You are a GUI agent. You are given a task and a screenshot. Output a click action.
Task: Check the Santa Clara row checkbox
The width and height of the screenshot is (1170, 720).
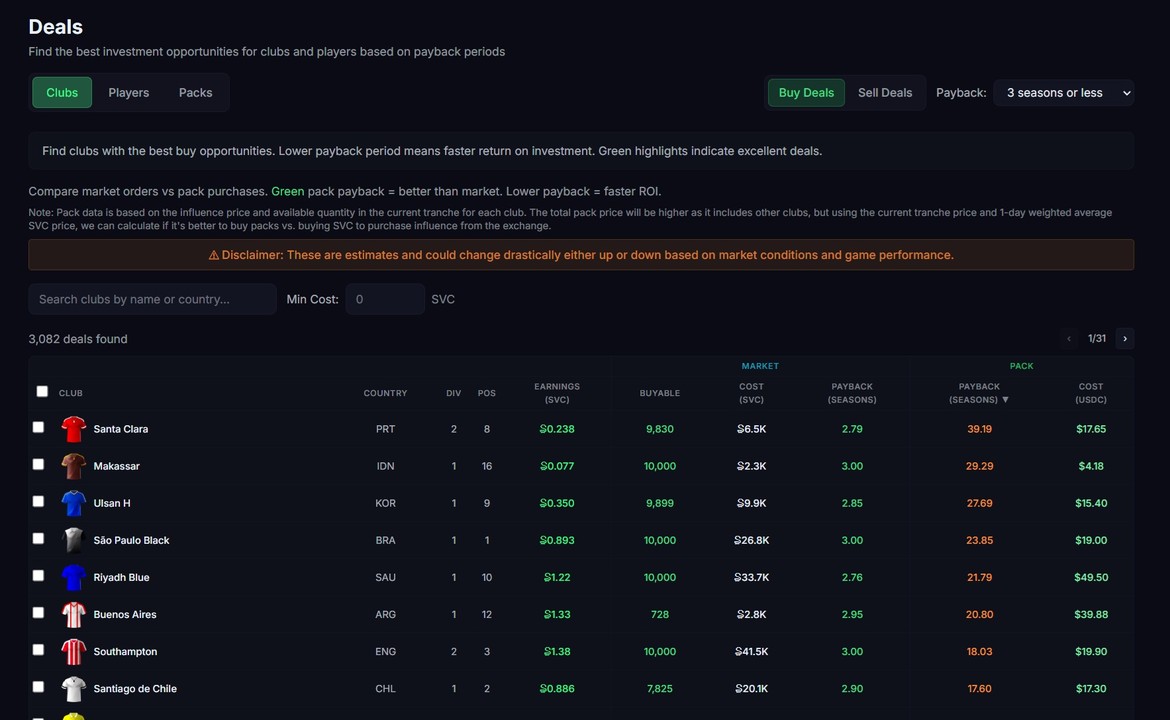click(x=38, y=426)
